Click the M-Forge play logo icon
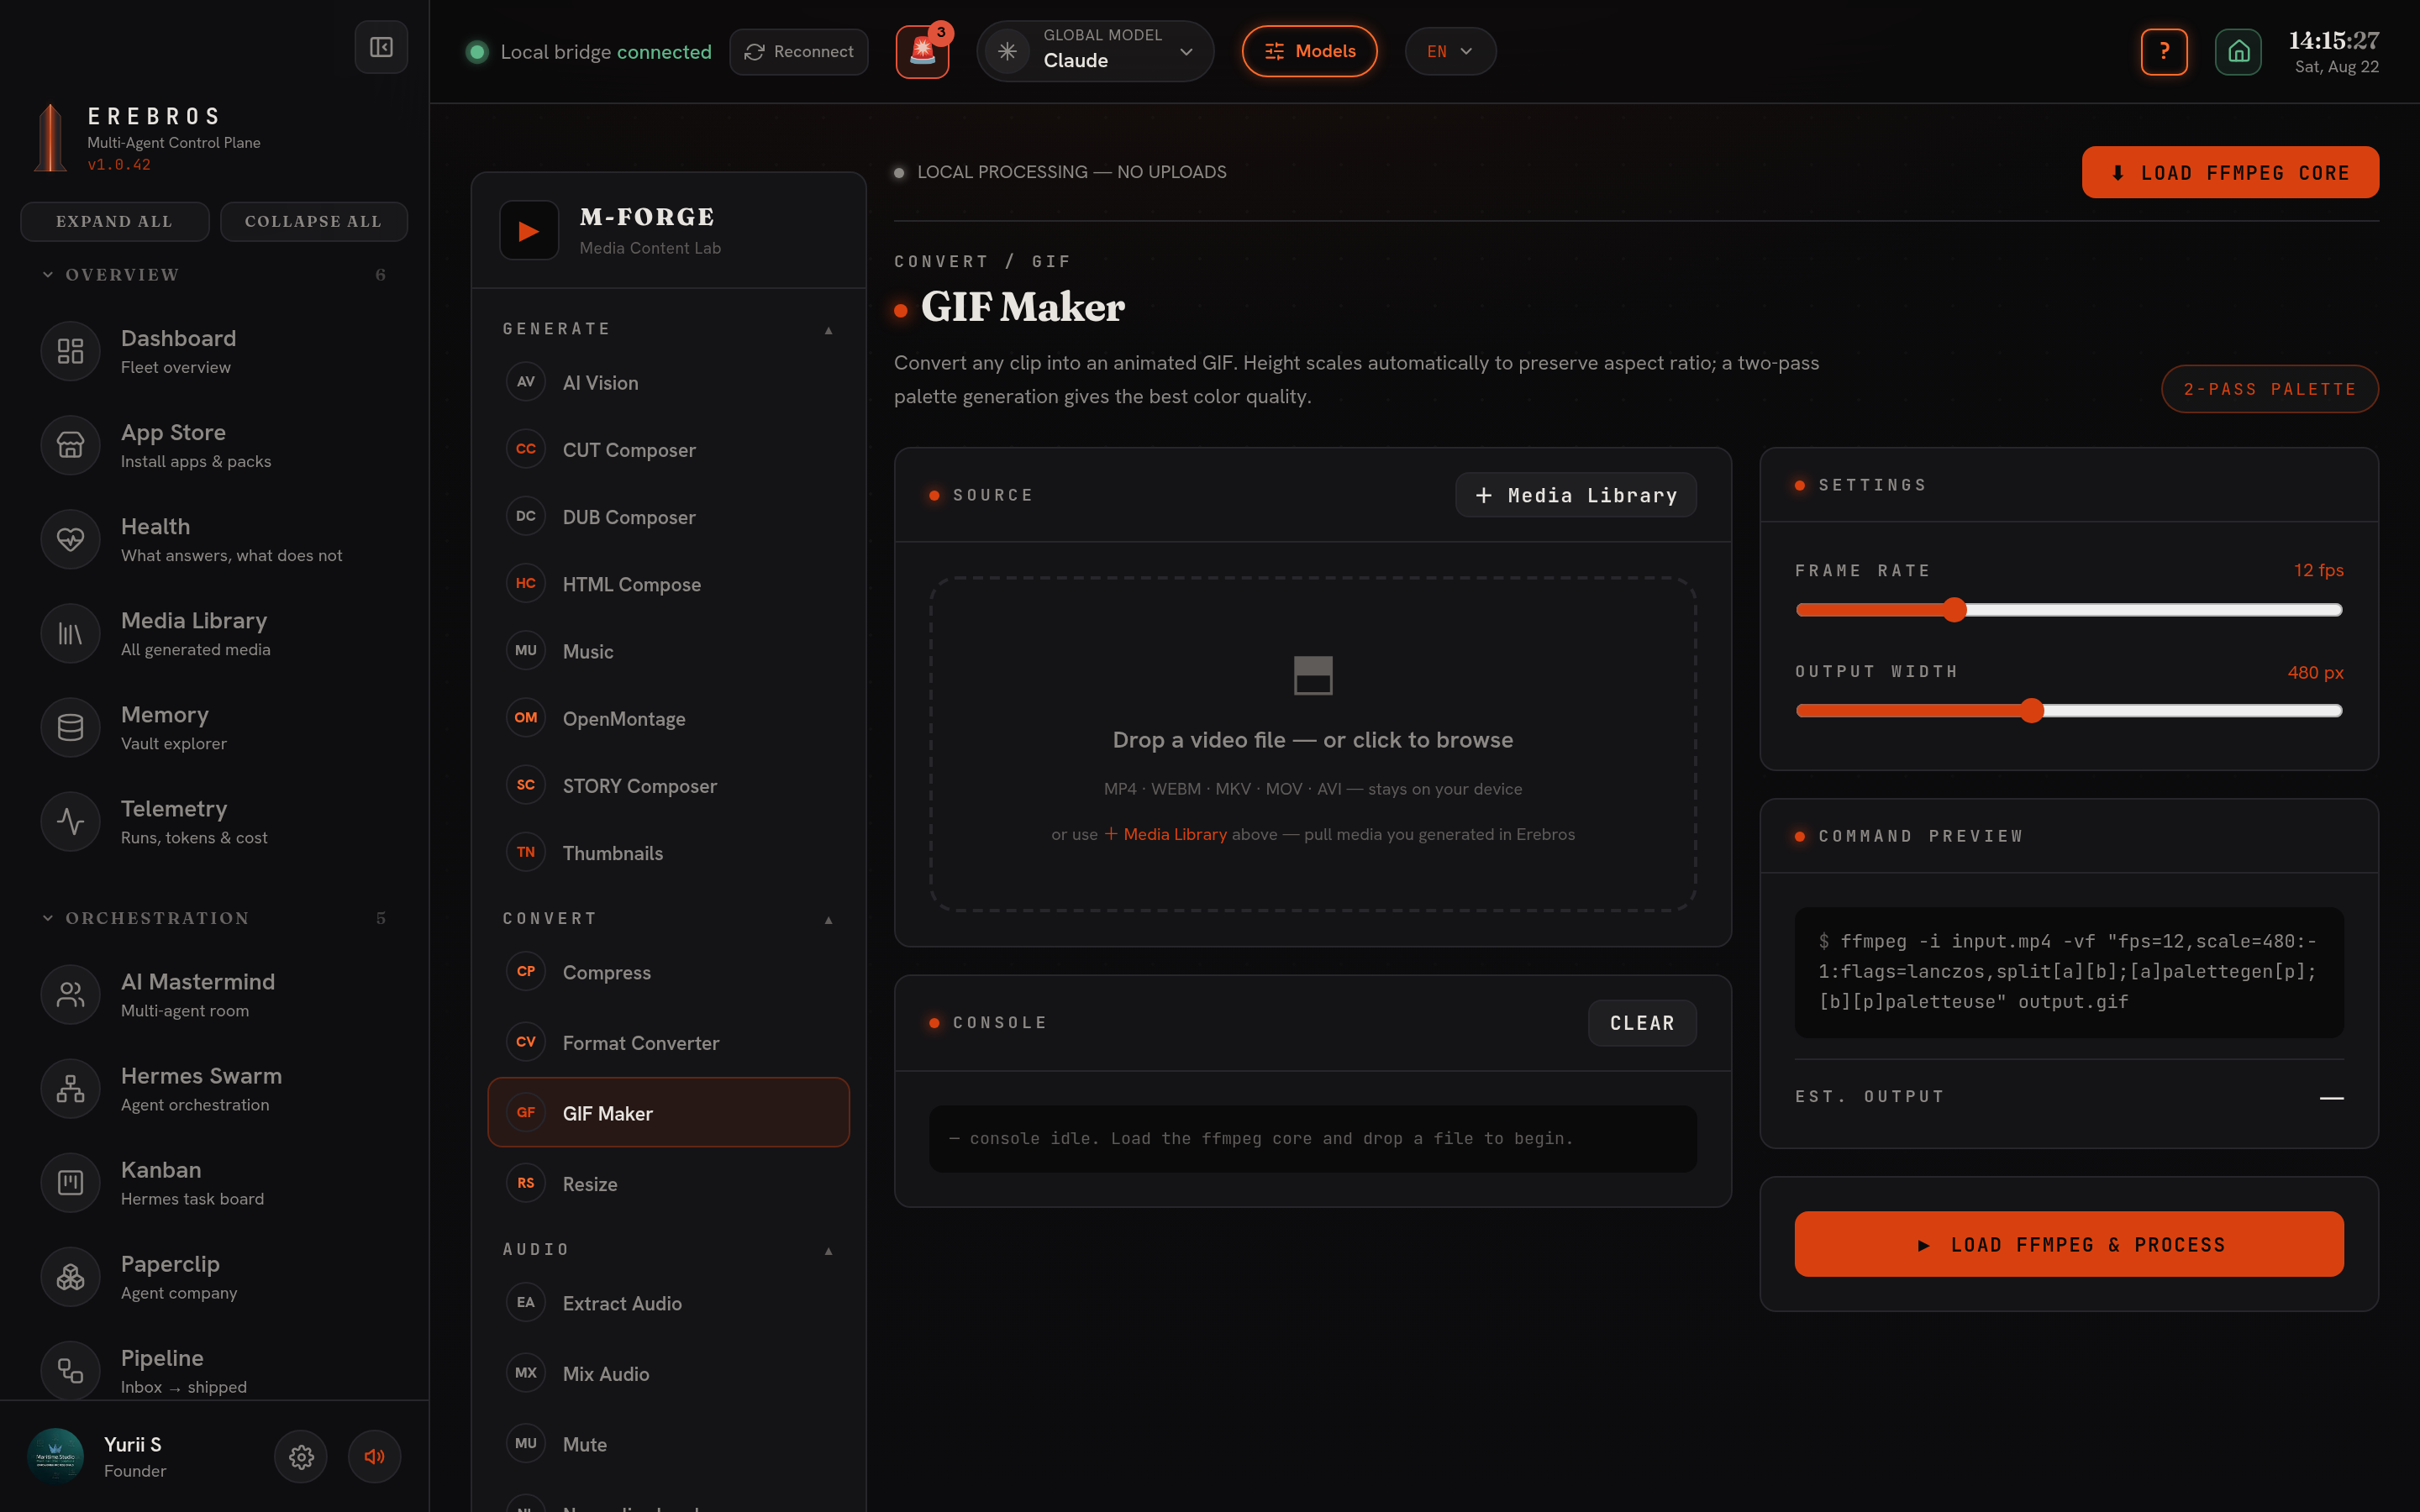This screenshot has height=1512, width=2420. (x=529, y=231)
